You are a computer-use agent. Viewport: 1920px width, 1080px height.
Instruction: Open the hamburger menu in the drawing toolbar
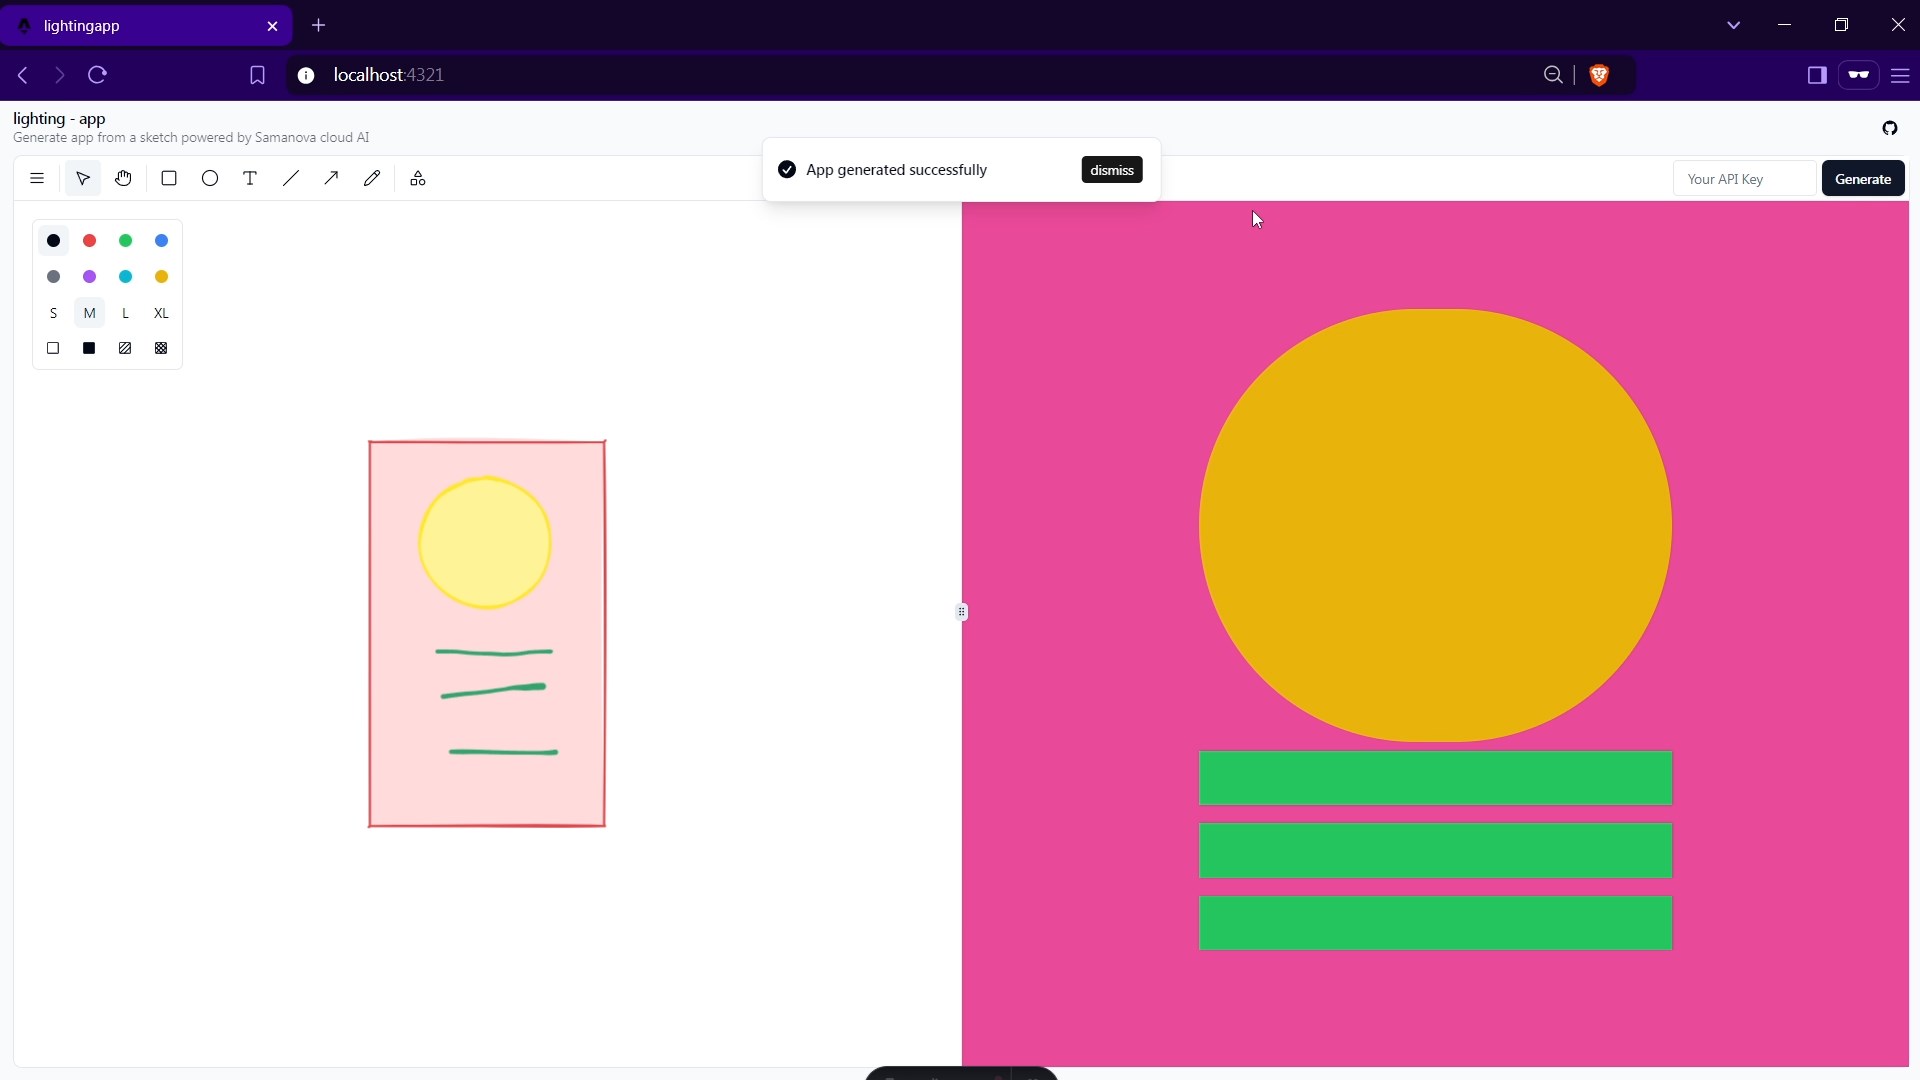pos(37,179)
